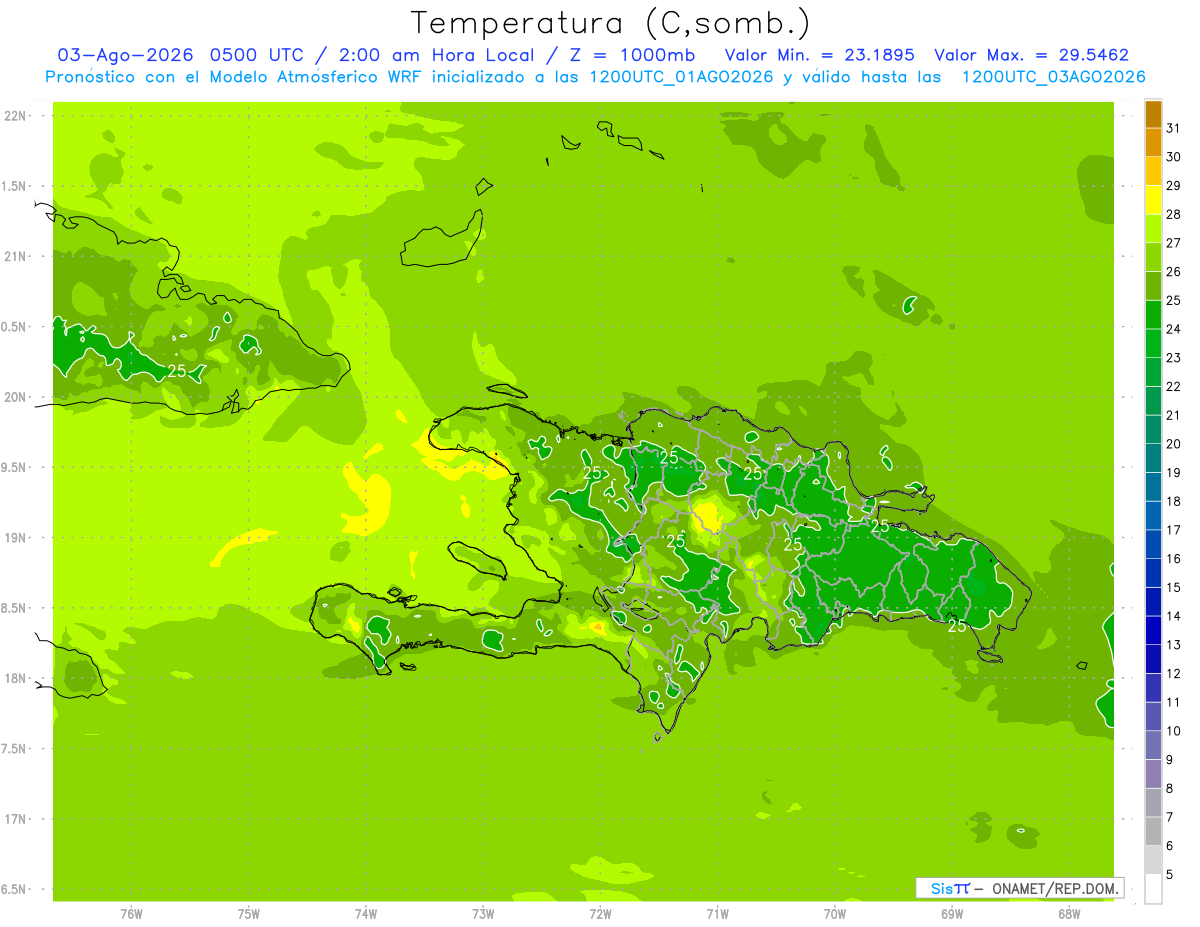Click the legend value 14
The image size is (1200, 927).
(x=1173, y=616)
